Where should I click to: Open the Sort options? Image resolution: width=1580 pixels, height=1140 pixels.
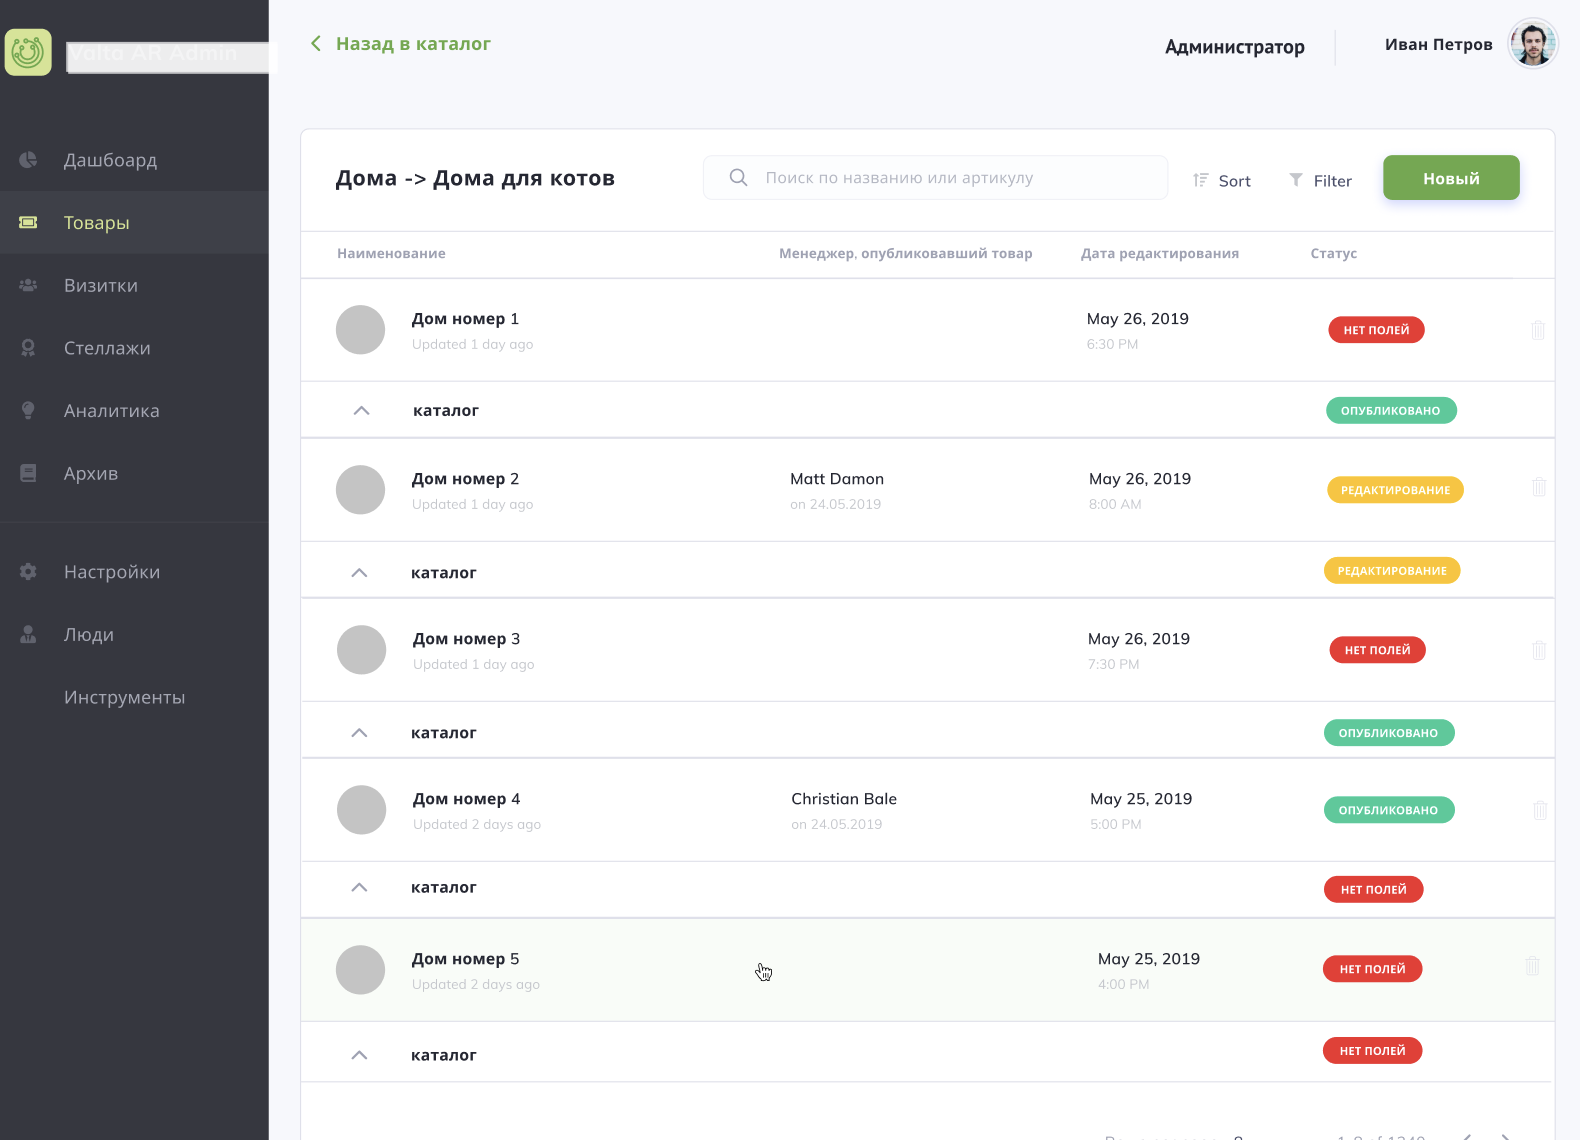tap(1222, 181)
